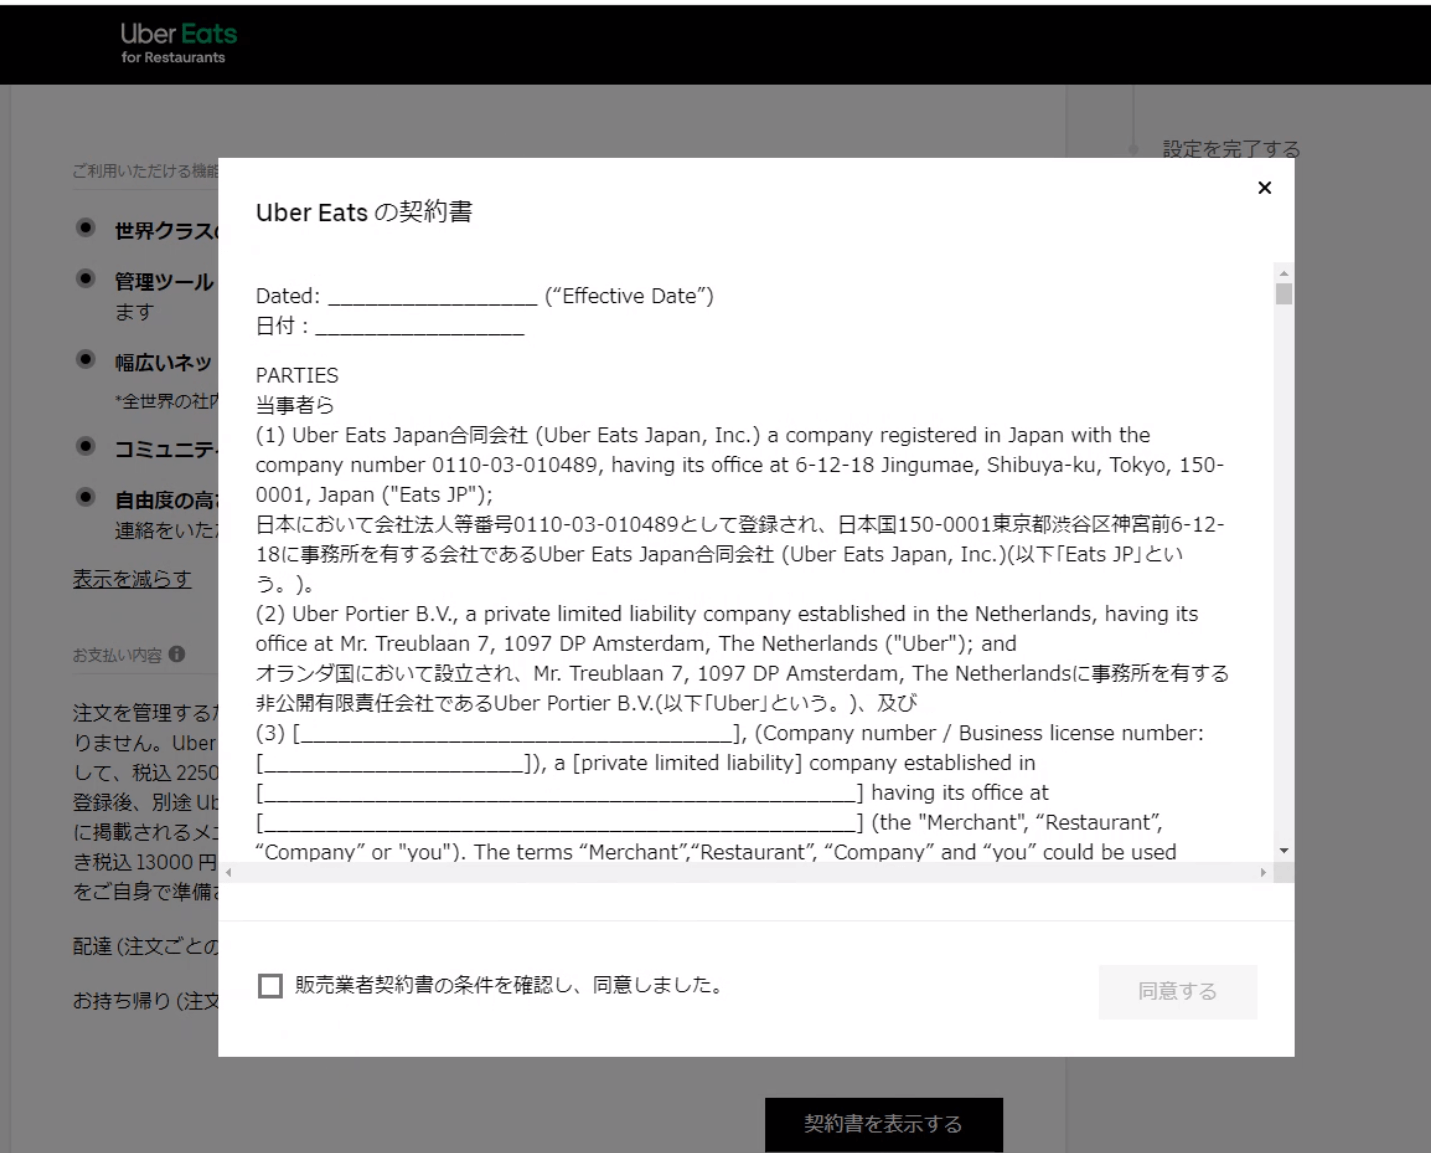
Task: Click the "PARTIES" heading in the contract
Action: 297,375
